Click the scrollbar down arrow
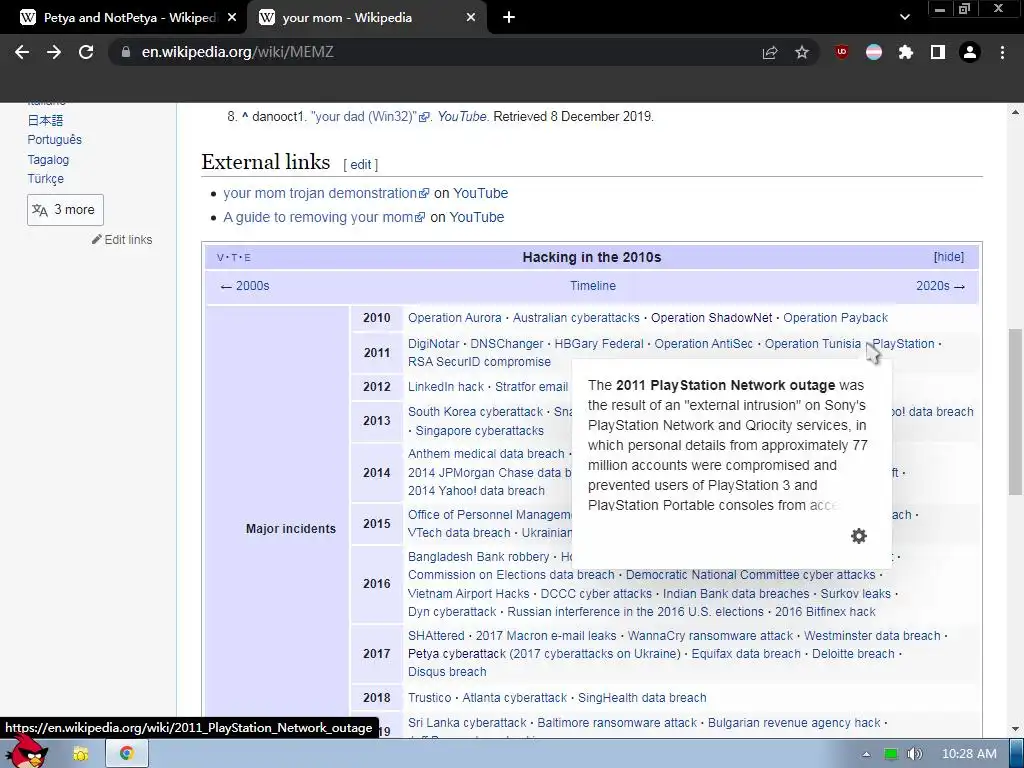The image size is (1024, 768). pos(1015,729)
